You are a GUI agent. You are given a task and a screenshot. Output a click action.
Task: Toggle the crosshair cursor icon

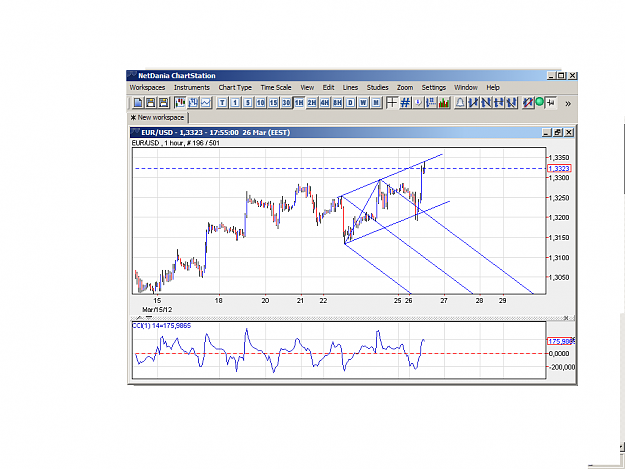392,103
